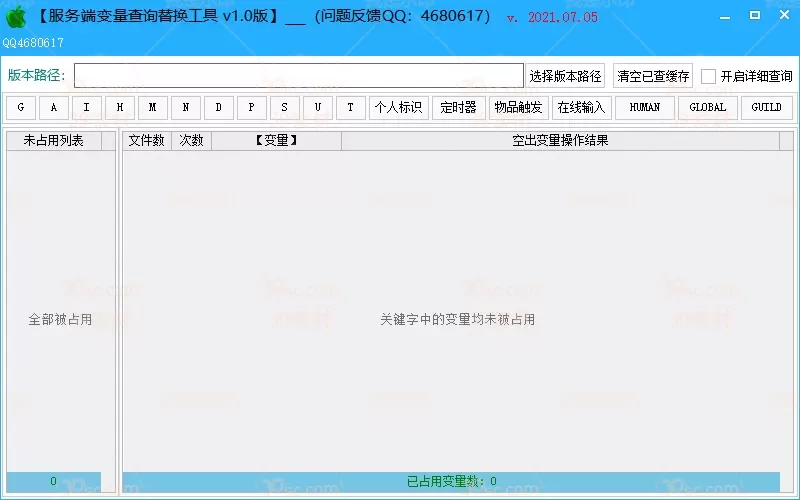Focus the 版本路径 input field
Image resolution: width=800 pixels, height=500 pixels.
(299, 76)
